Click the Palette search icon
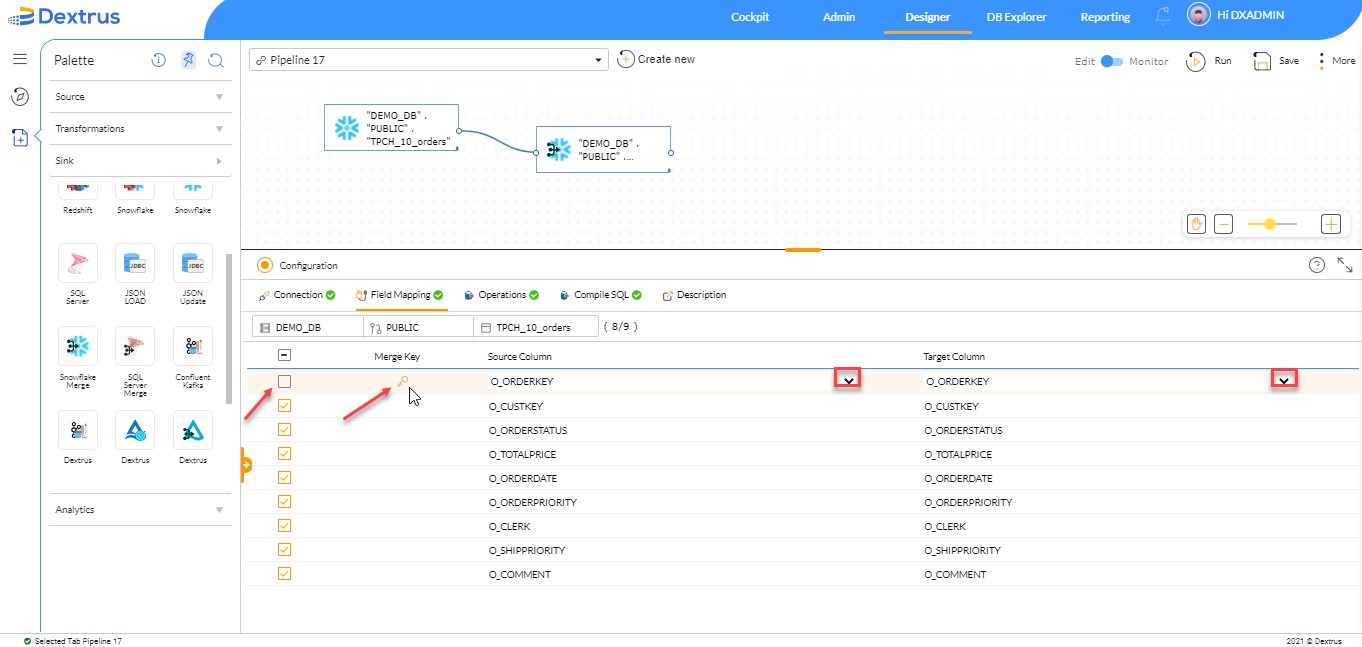The height and width of the screenshot is (647, 1362). pos(215,60)
